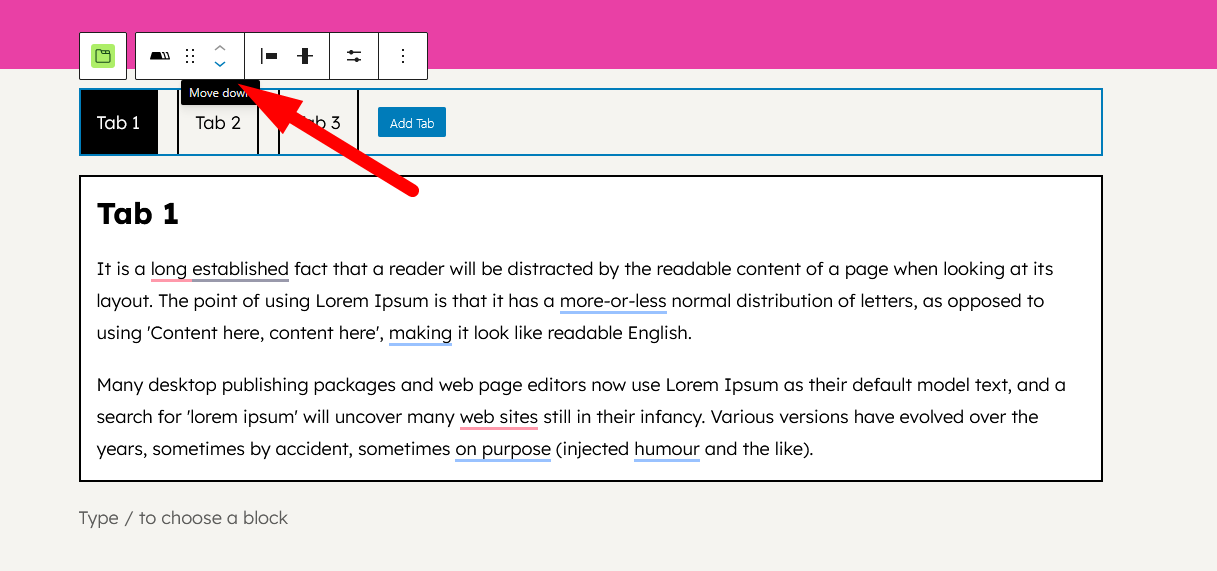This screenshot has width=1217, height=571.
Task: Click the "Tab 1" heading in content panel
Action: point(138,213)
